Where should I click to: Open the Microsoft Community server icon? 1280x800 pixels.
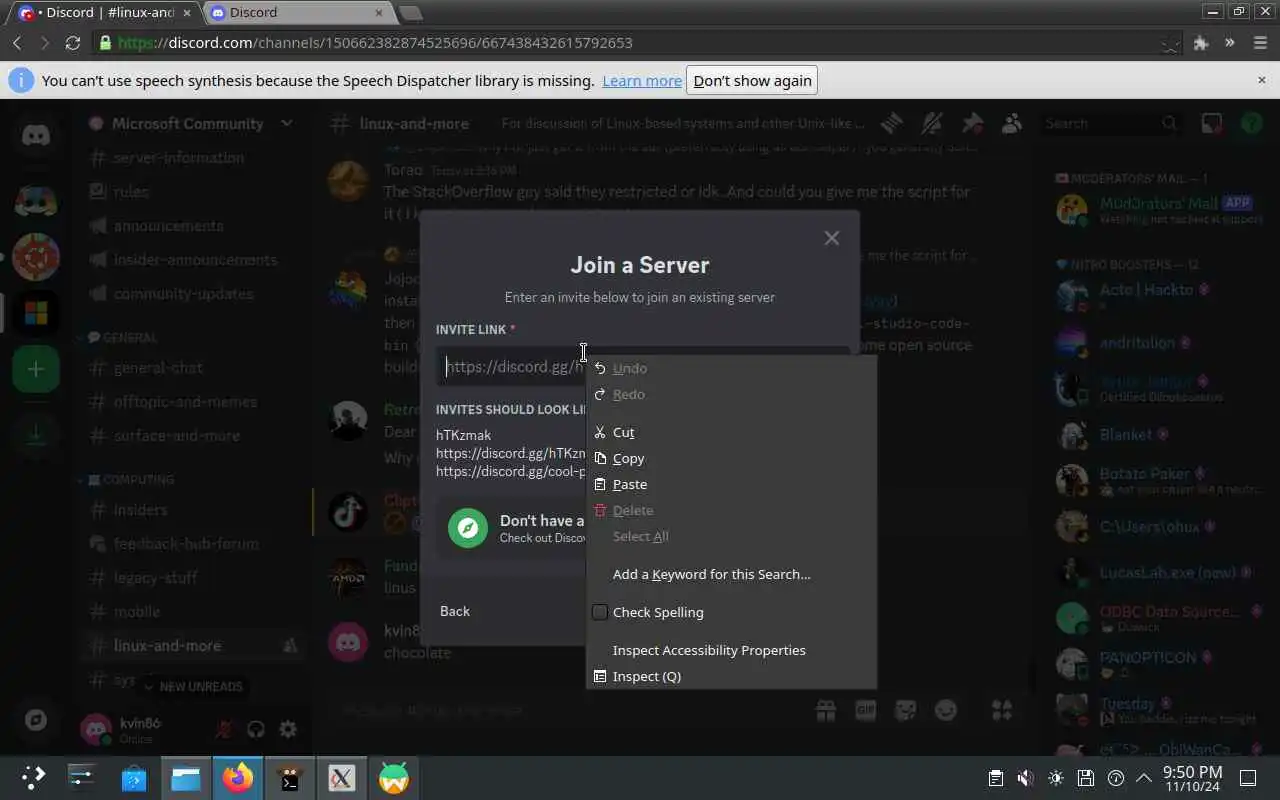point(36,314)
